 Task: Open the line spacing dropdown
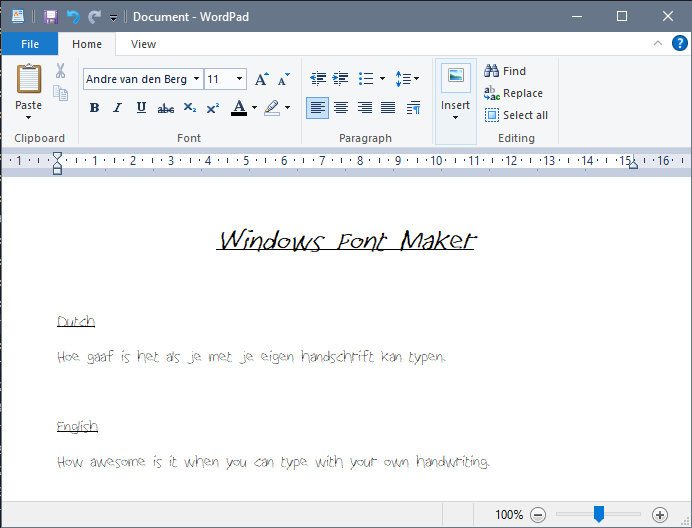click(407, 79)
